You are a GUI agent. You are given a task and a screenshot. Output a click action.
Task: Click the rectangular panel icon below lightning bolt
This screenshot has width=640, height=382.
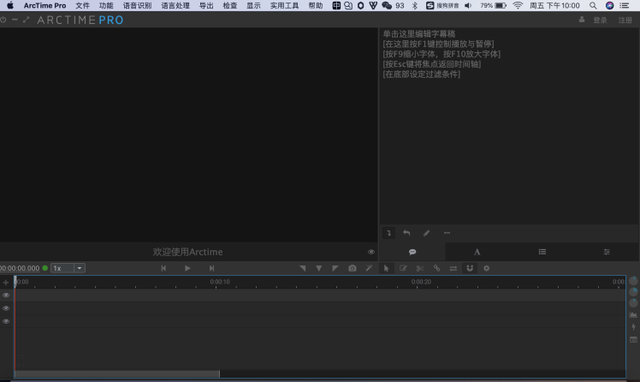(x=633, y=339)
